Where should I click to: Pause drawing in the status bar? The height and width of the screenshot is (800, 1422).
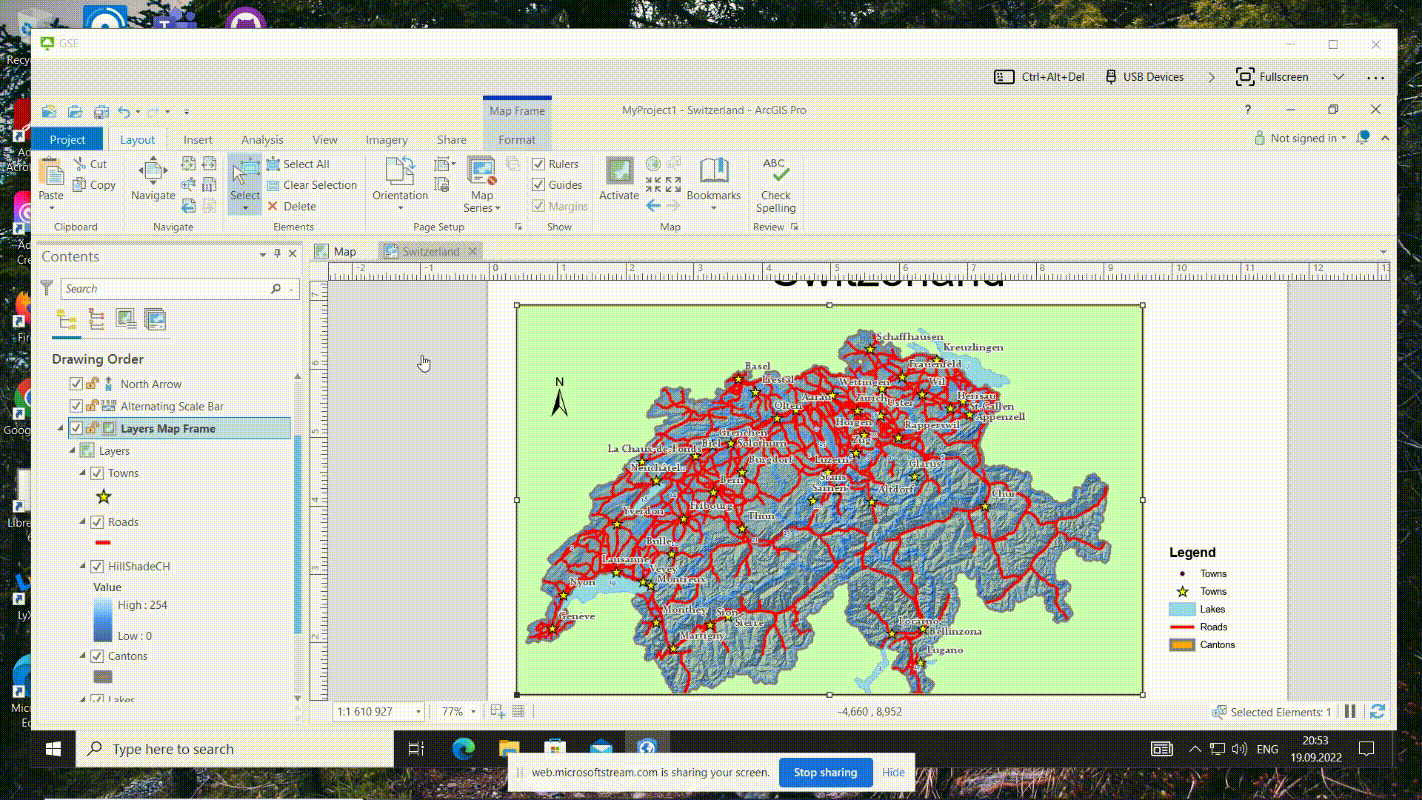point(1350,712)
